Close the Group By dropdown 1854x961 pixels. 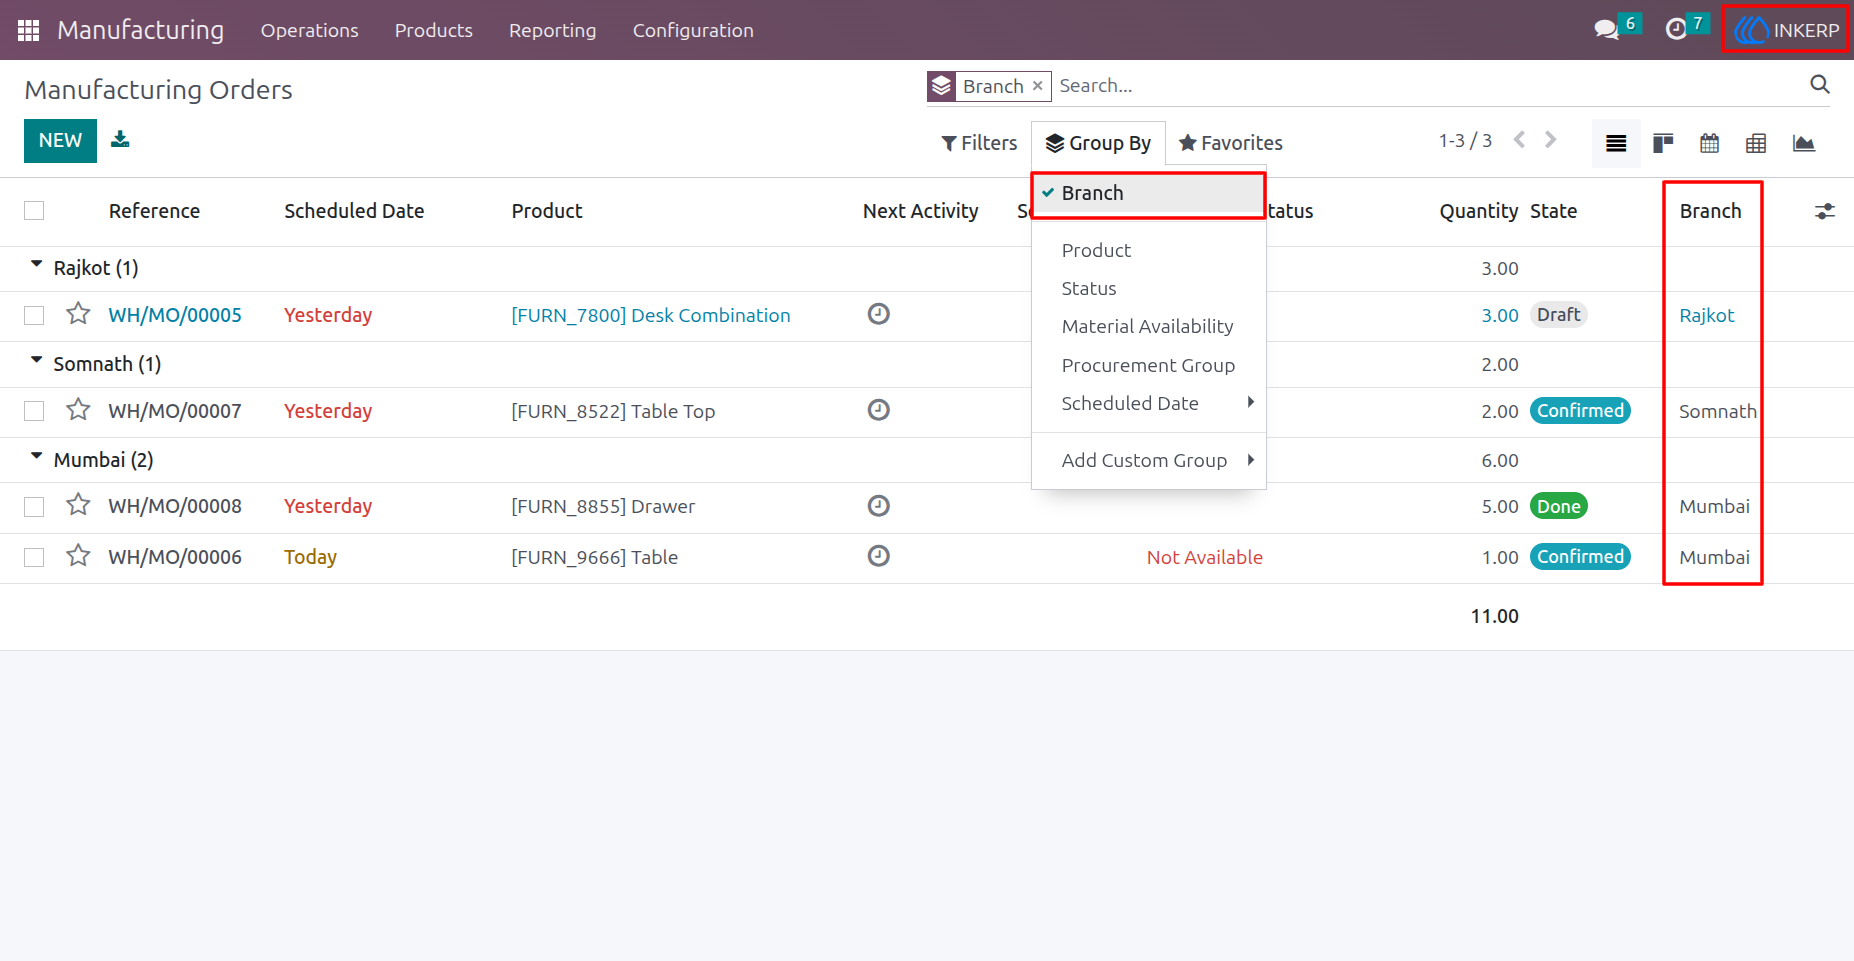(1098, 143)
